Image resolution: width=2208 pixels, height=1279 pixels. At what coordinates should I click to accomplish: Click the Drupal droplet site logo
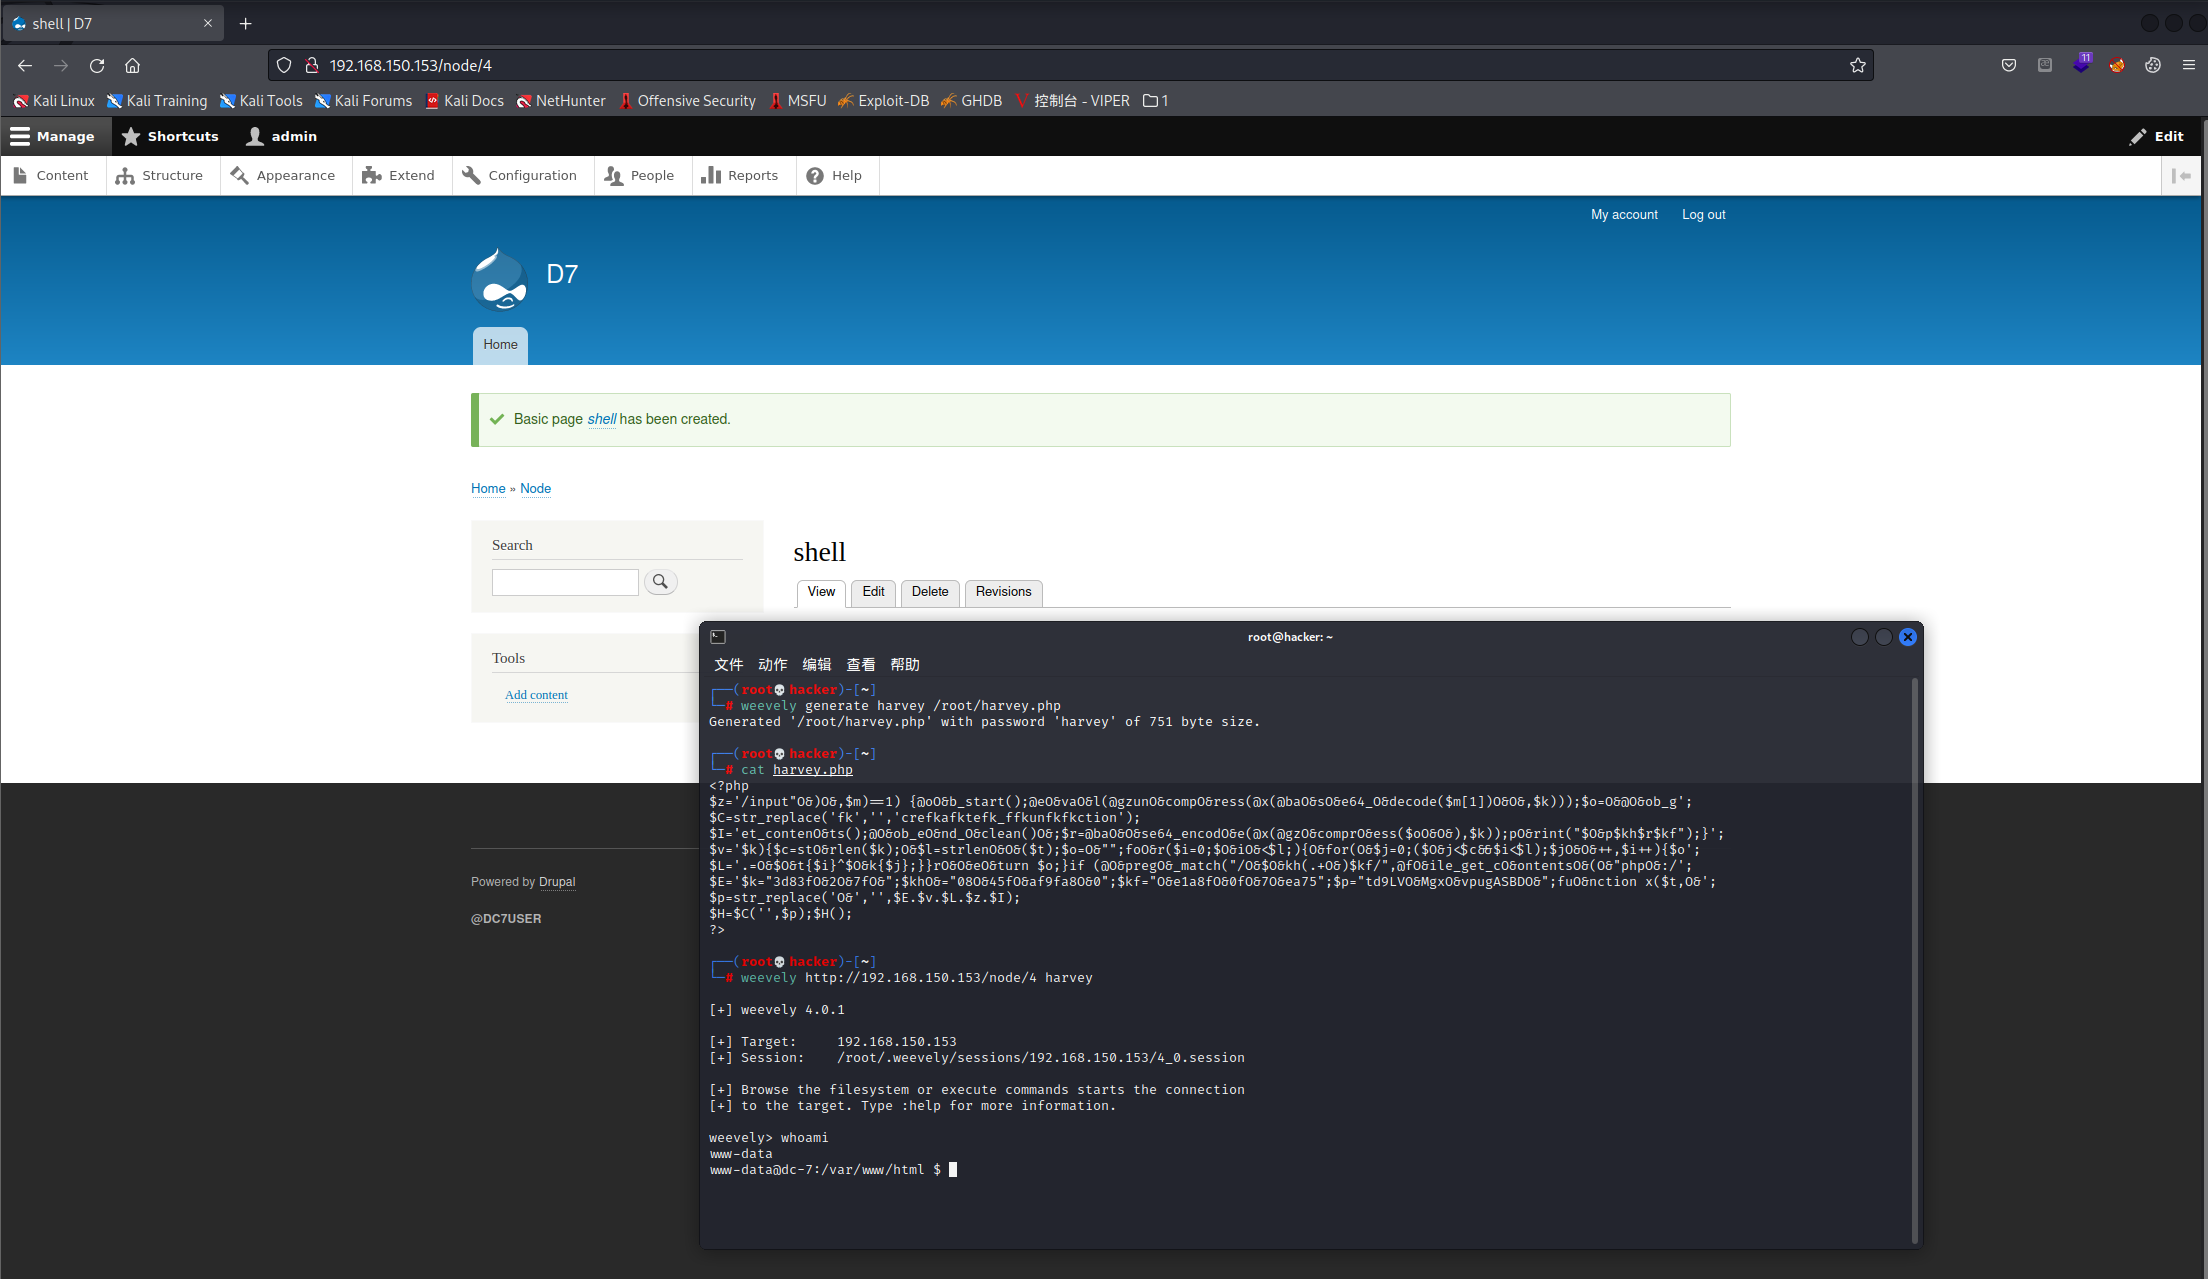pyautogui.click(x=499, y=279)
